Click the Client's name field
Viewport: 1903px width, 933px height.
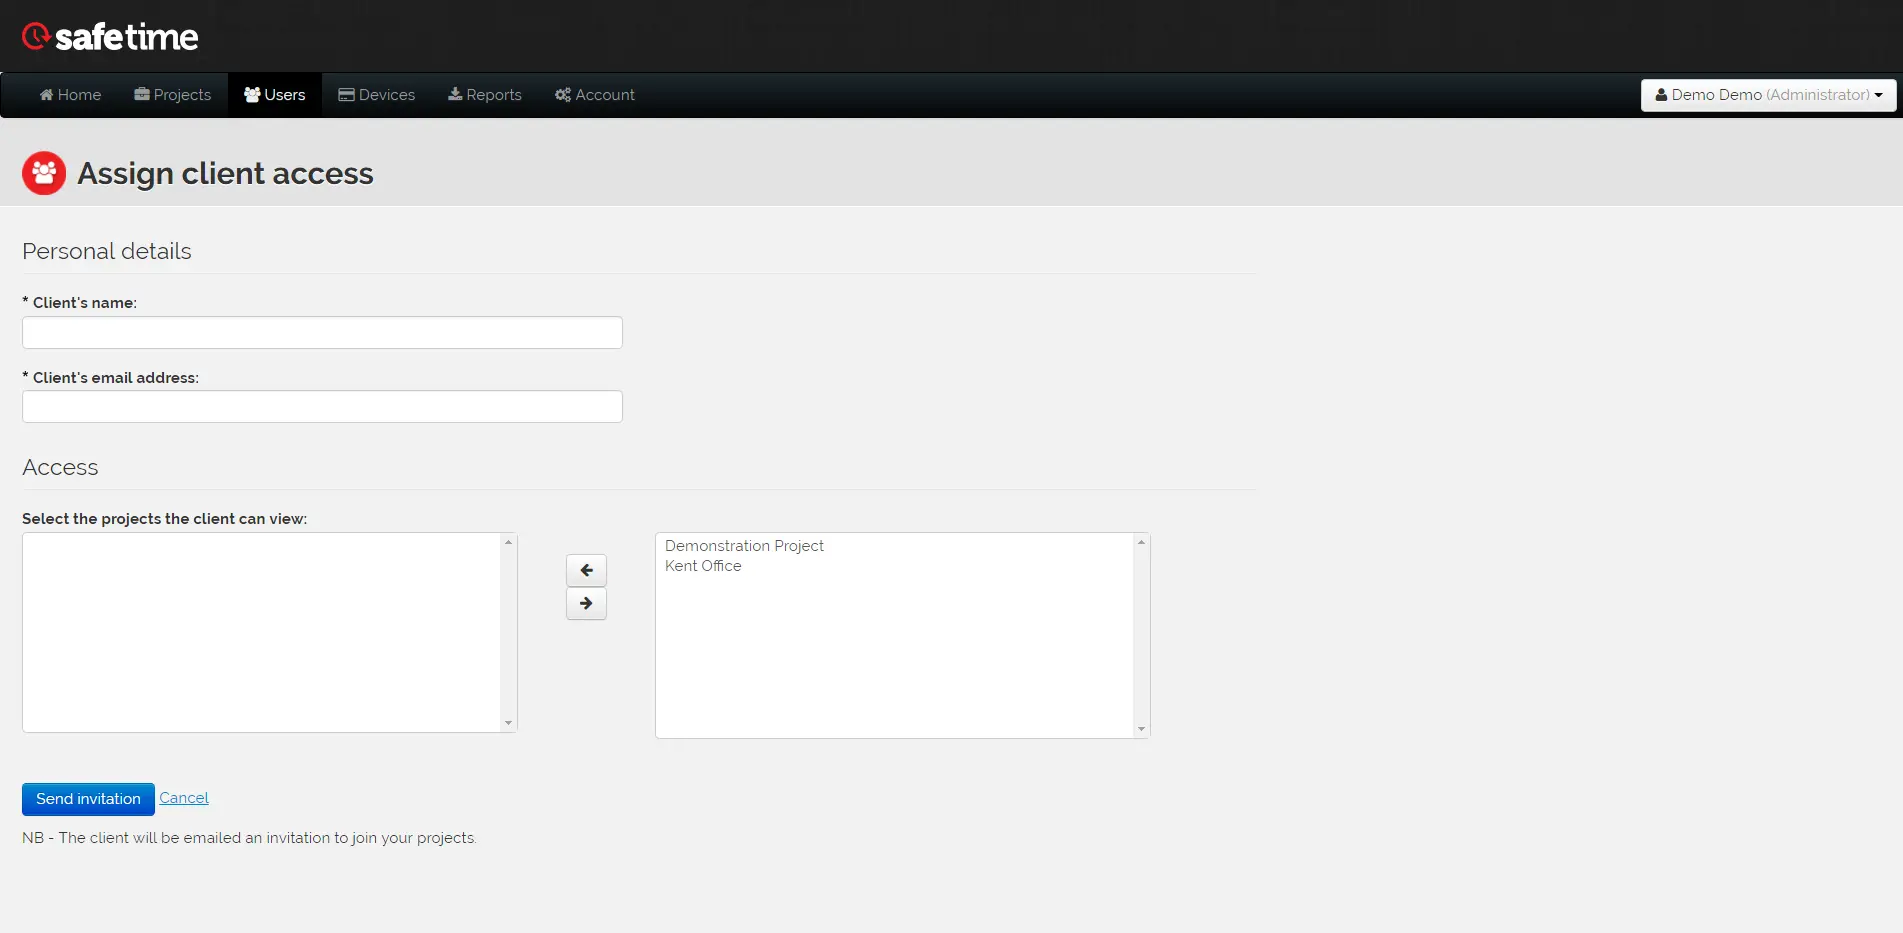tap(322, 333)
